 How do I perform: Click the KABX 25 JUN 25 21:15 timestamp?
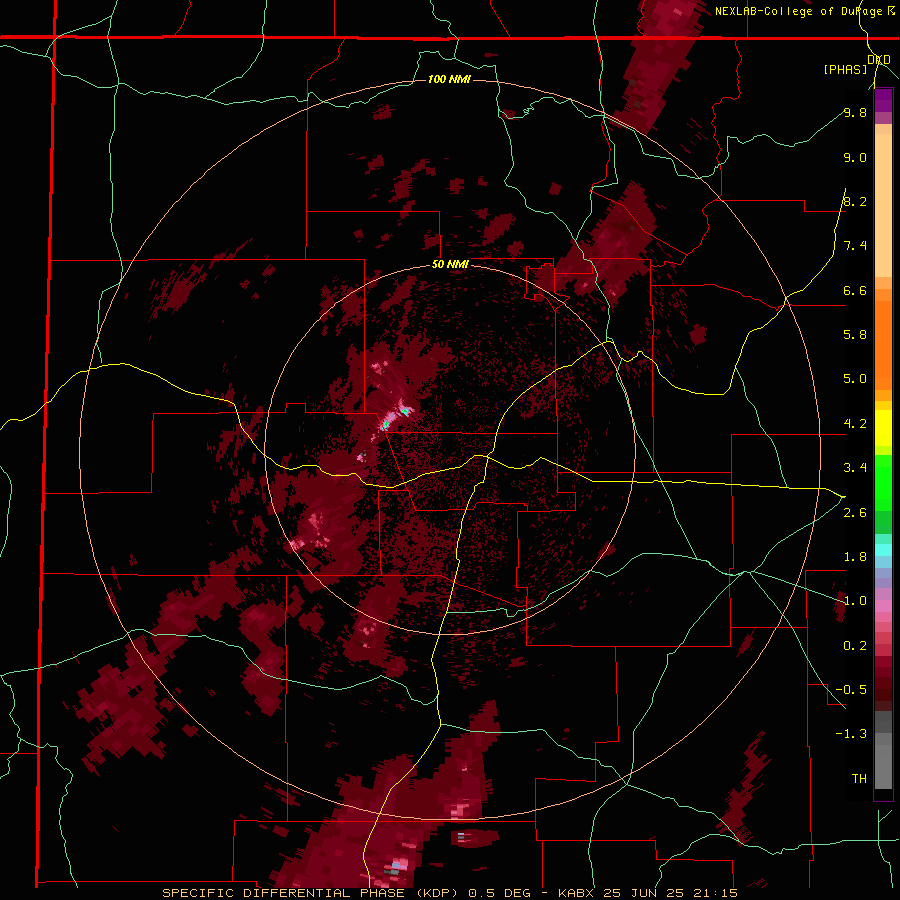coord(647,893)
